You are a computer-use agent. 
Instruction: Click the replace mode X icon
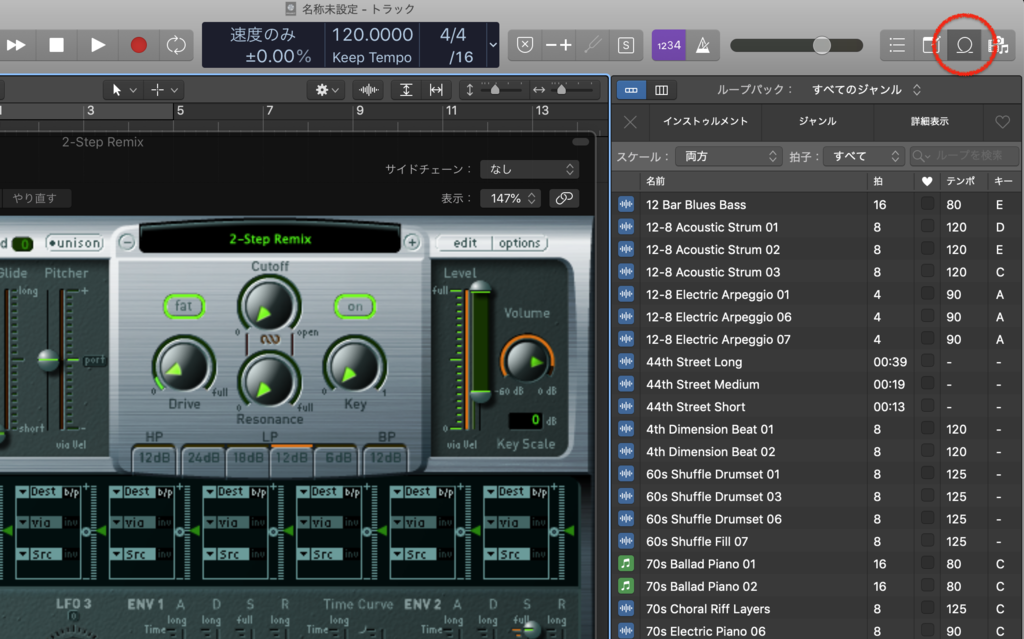coord(525,45)
